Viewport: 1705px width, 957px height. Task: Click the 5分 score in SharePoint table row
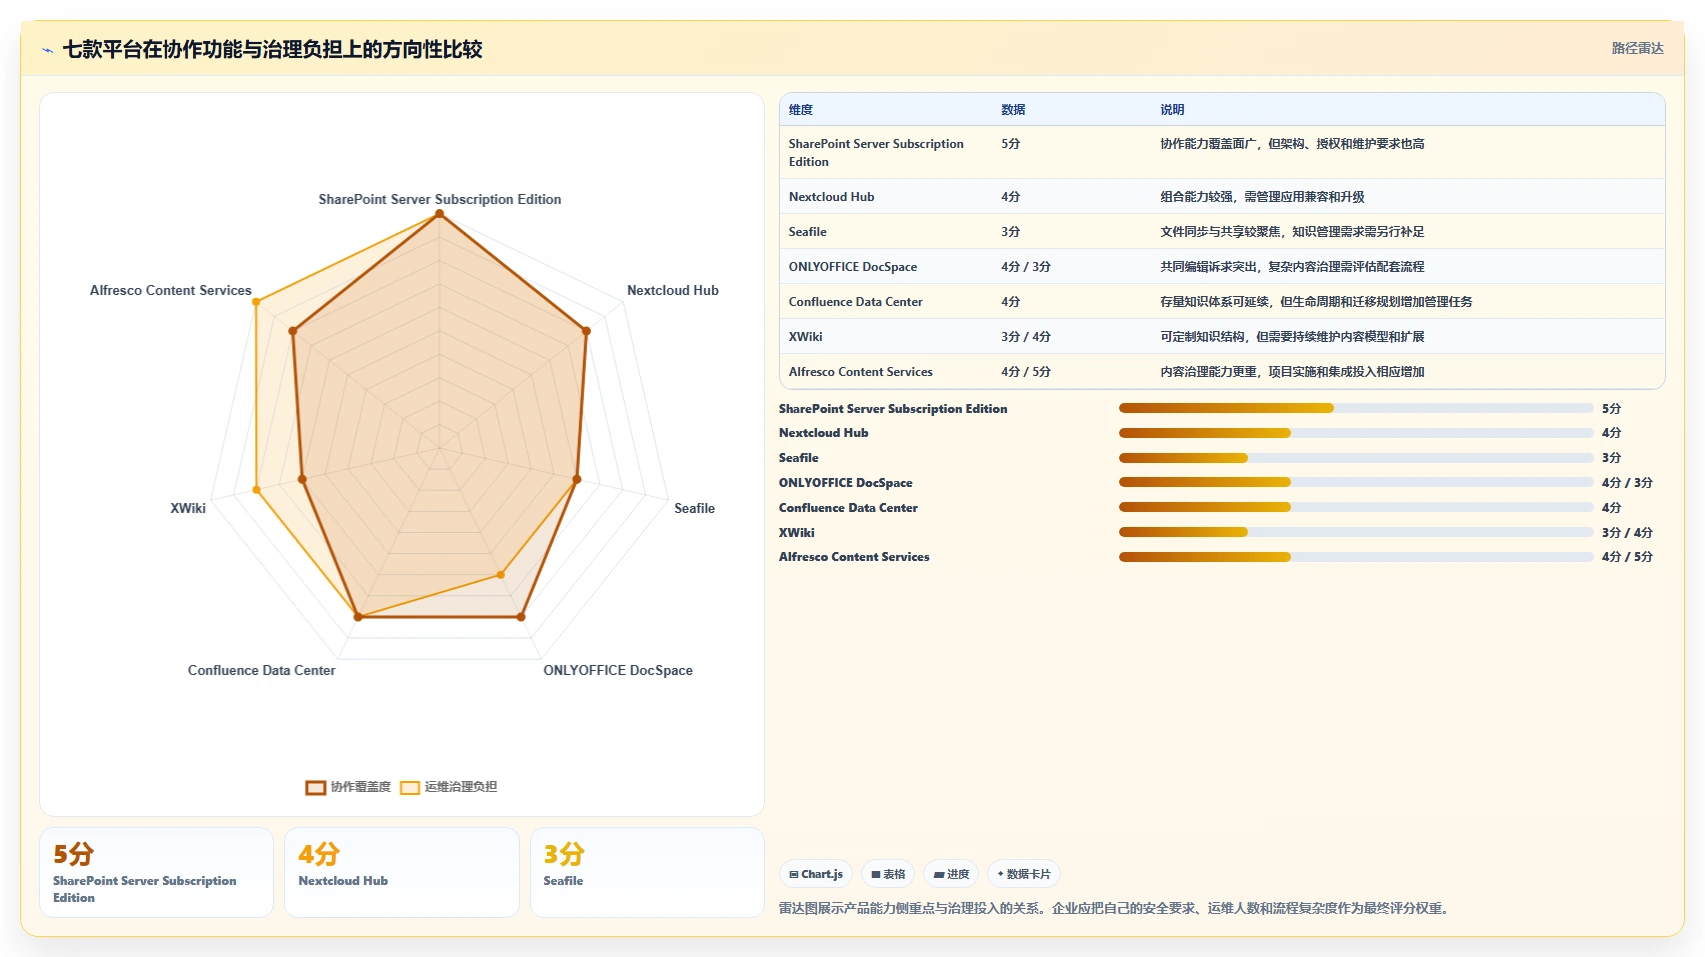pyautogui.click(x=1011, y=144)
